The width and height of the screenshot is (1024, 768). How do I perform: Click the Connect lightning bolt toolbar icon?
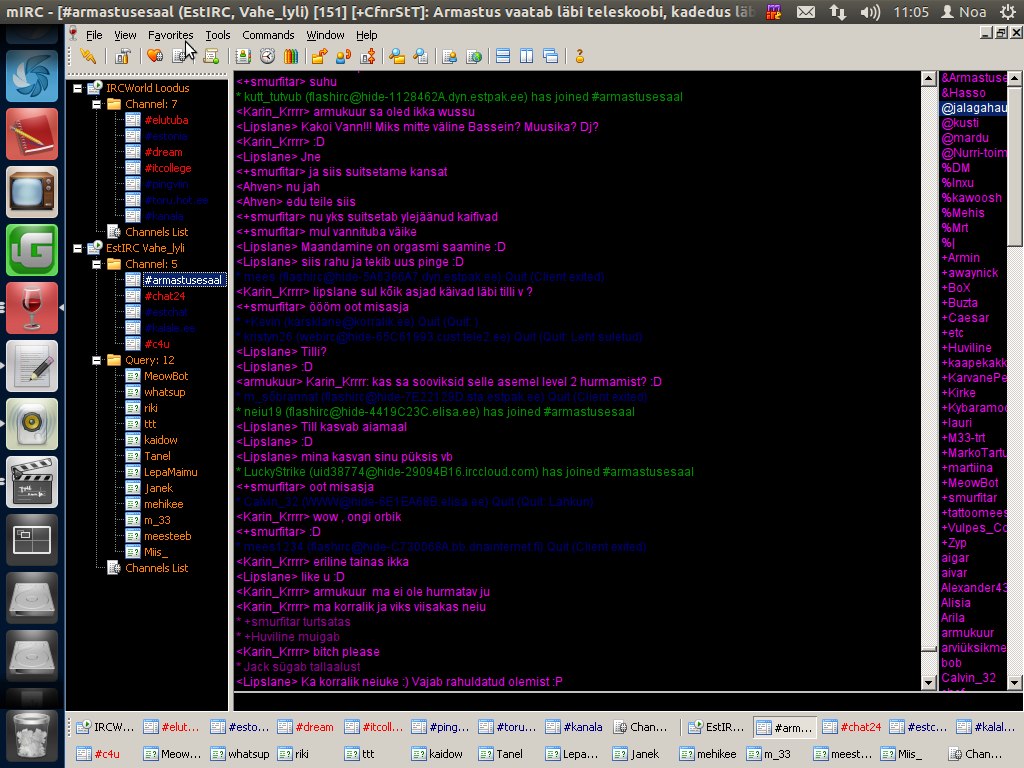(88, 57)
